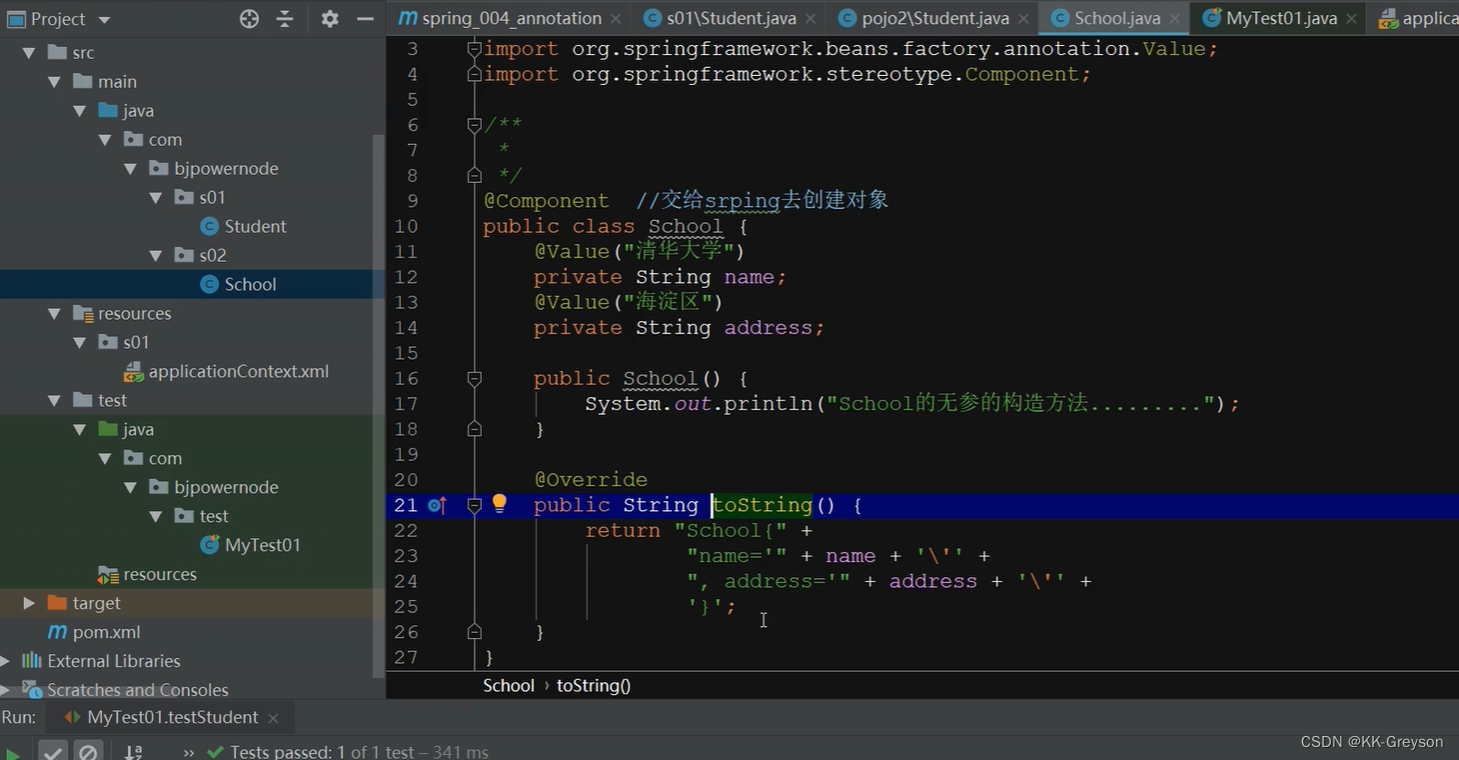This screenshot has height=760, width=1459.
Task: Select External Libraries node
Action: click(114, 661)
